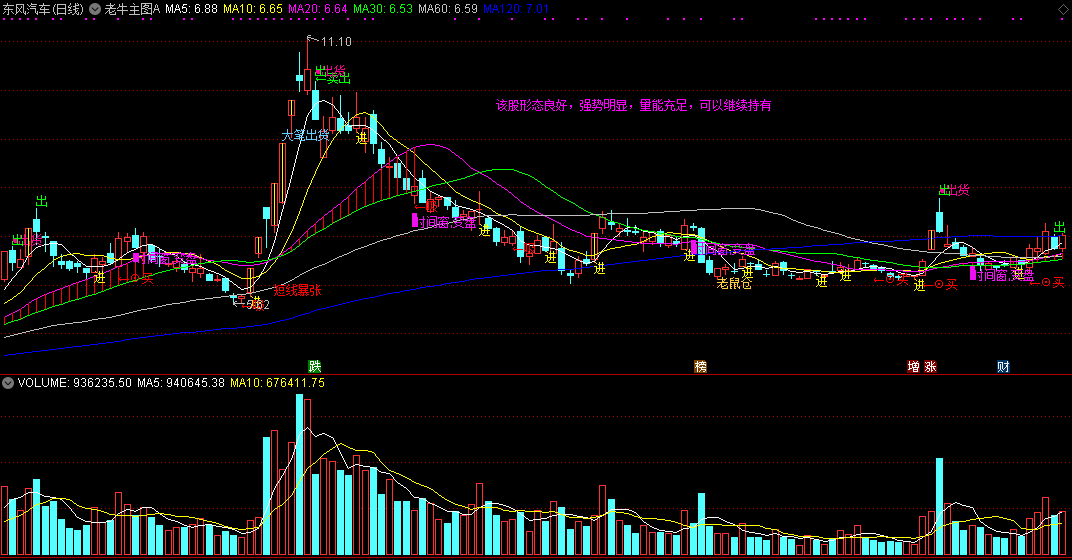This screenshot has width=1072, height=560.
Task: Click the red 短线暴涨 annotation
Action: tap(297, 291)
